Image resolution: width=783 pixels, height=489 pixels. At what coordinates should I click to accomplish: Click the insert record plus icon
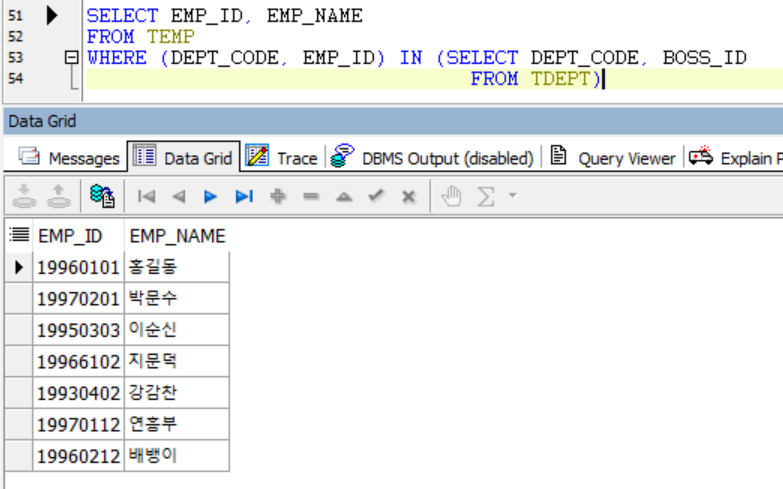coord(278,196)
